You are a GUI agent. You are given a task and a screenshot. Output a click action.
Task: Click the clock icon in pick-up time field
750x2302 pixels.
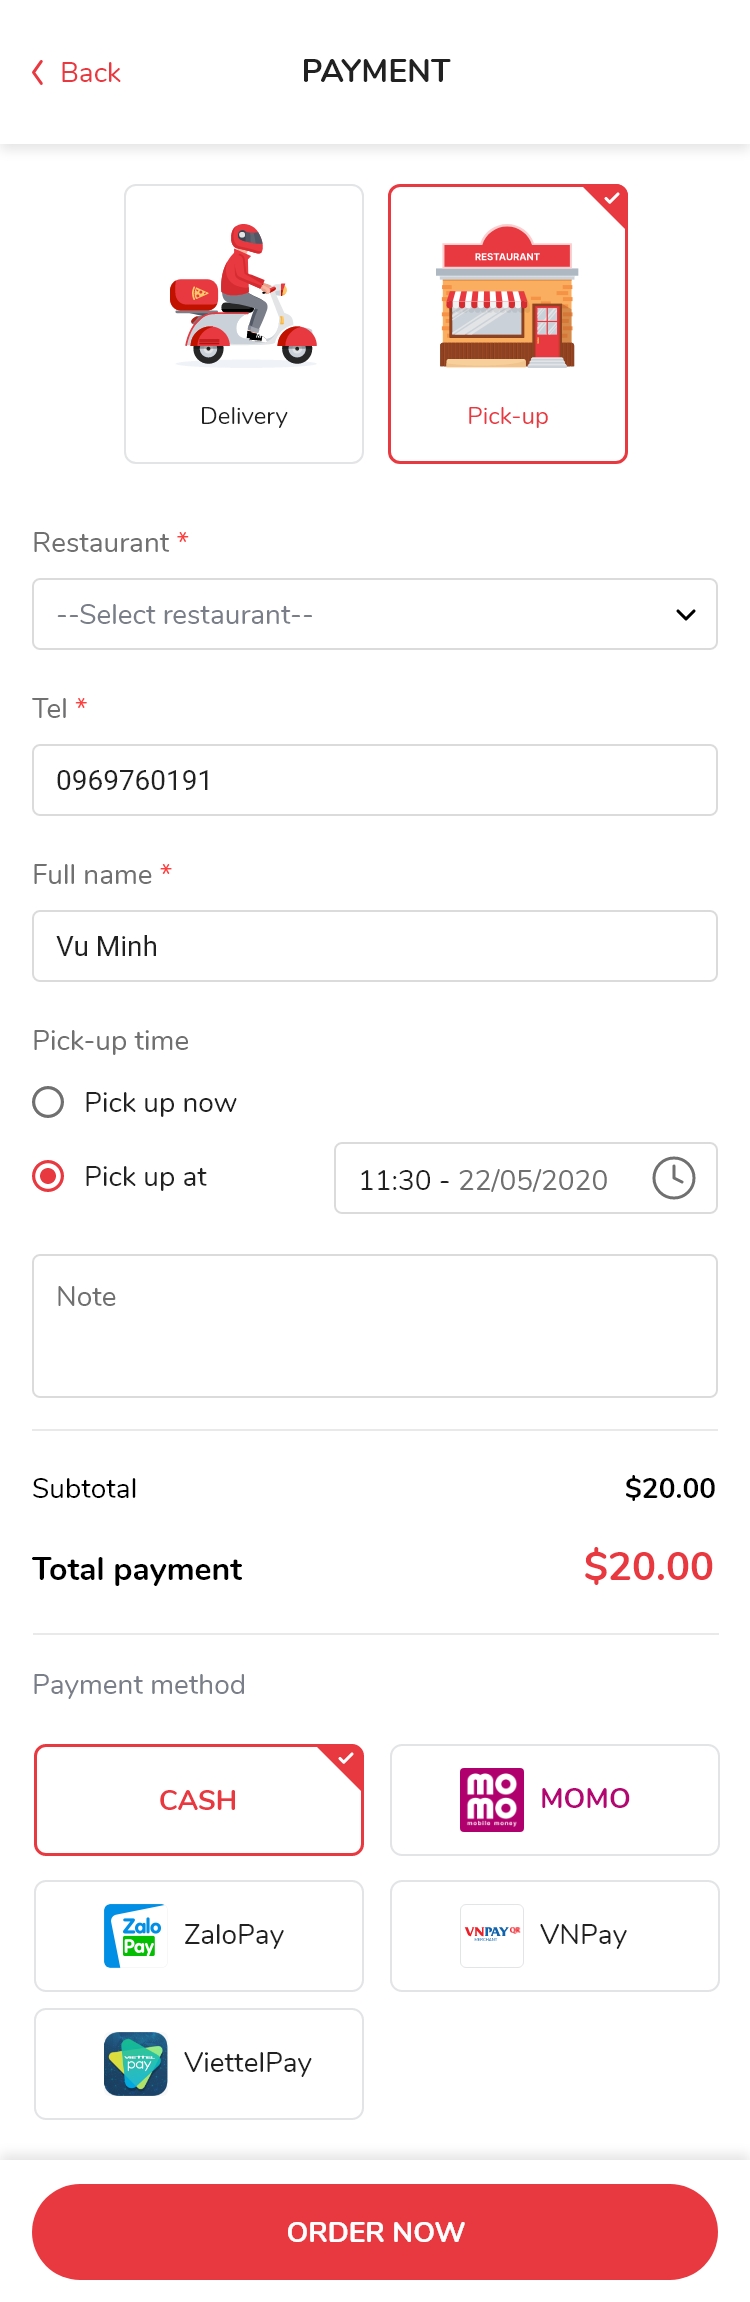(674, 1178)
